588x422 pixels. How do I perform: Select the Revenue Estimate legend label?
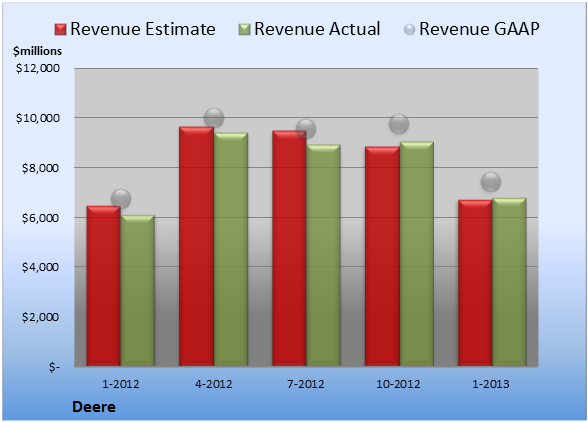coord(143,29)
